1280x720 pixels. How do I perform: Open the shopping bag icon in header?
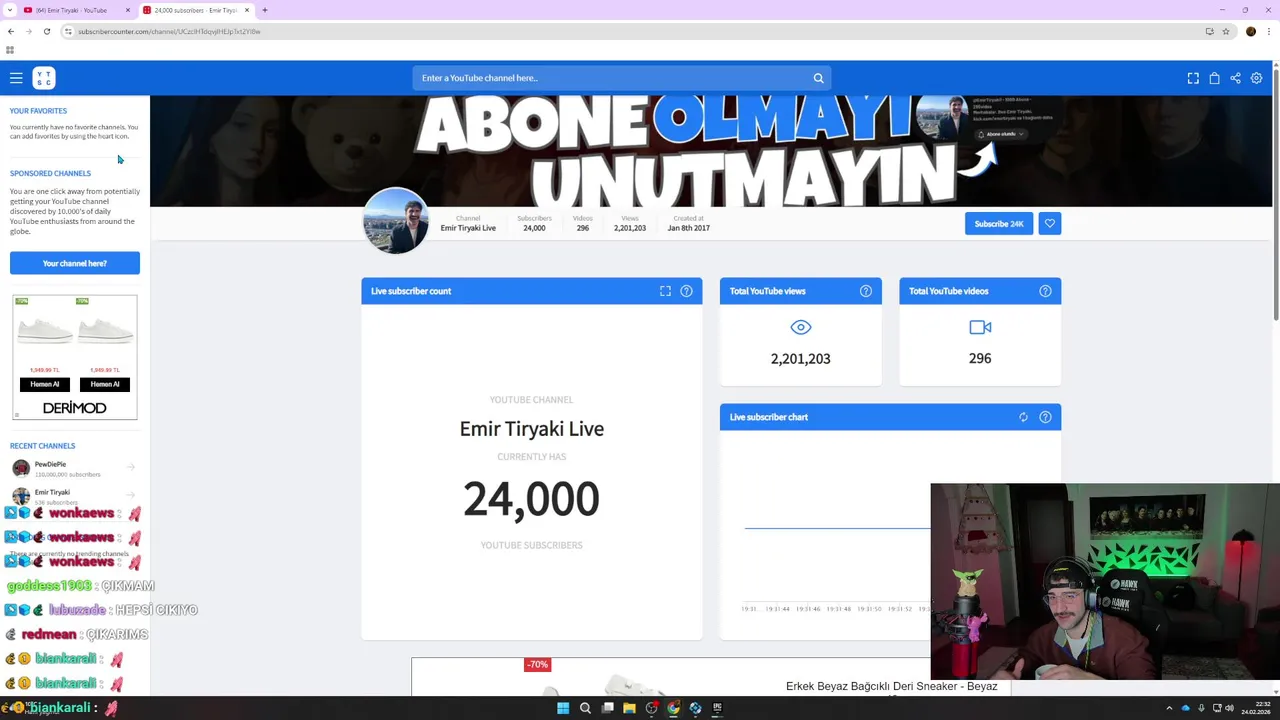pos(1214,78)
